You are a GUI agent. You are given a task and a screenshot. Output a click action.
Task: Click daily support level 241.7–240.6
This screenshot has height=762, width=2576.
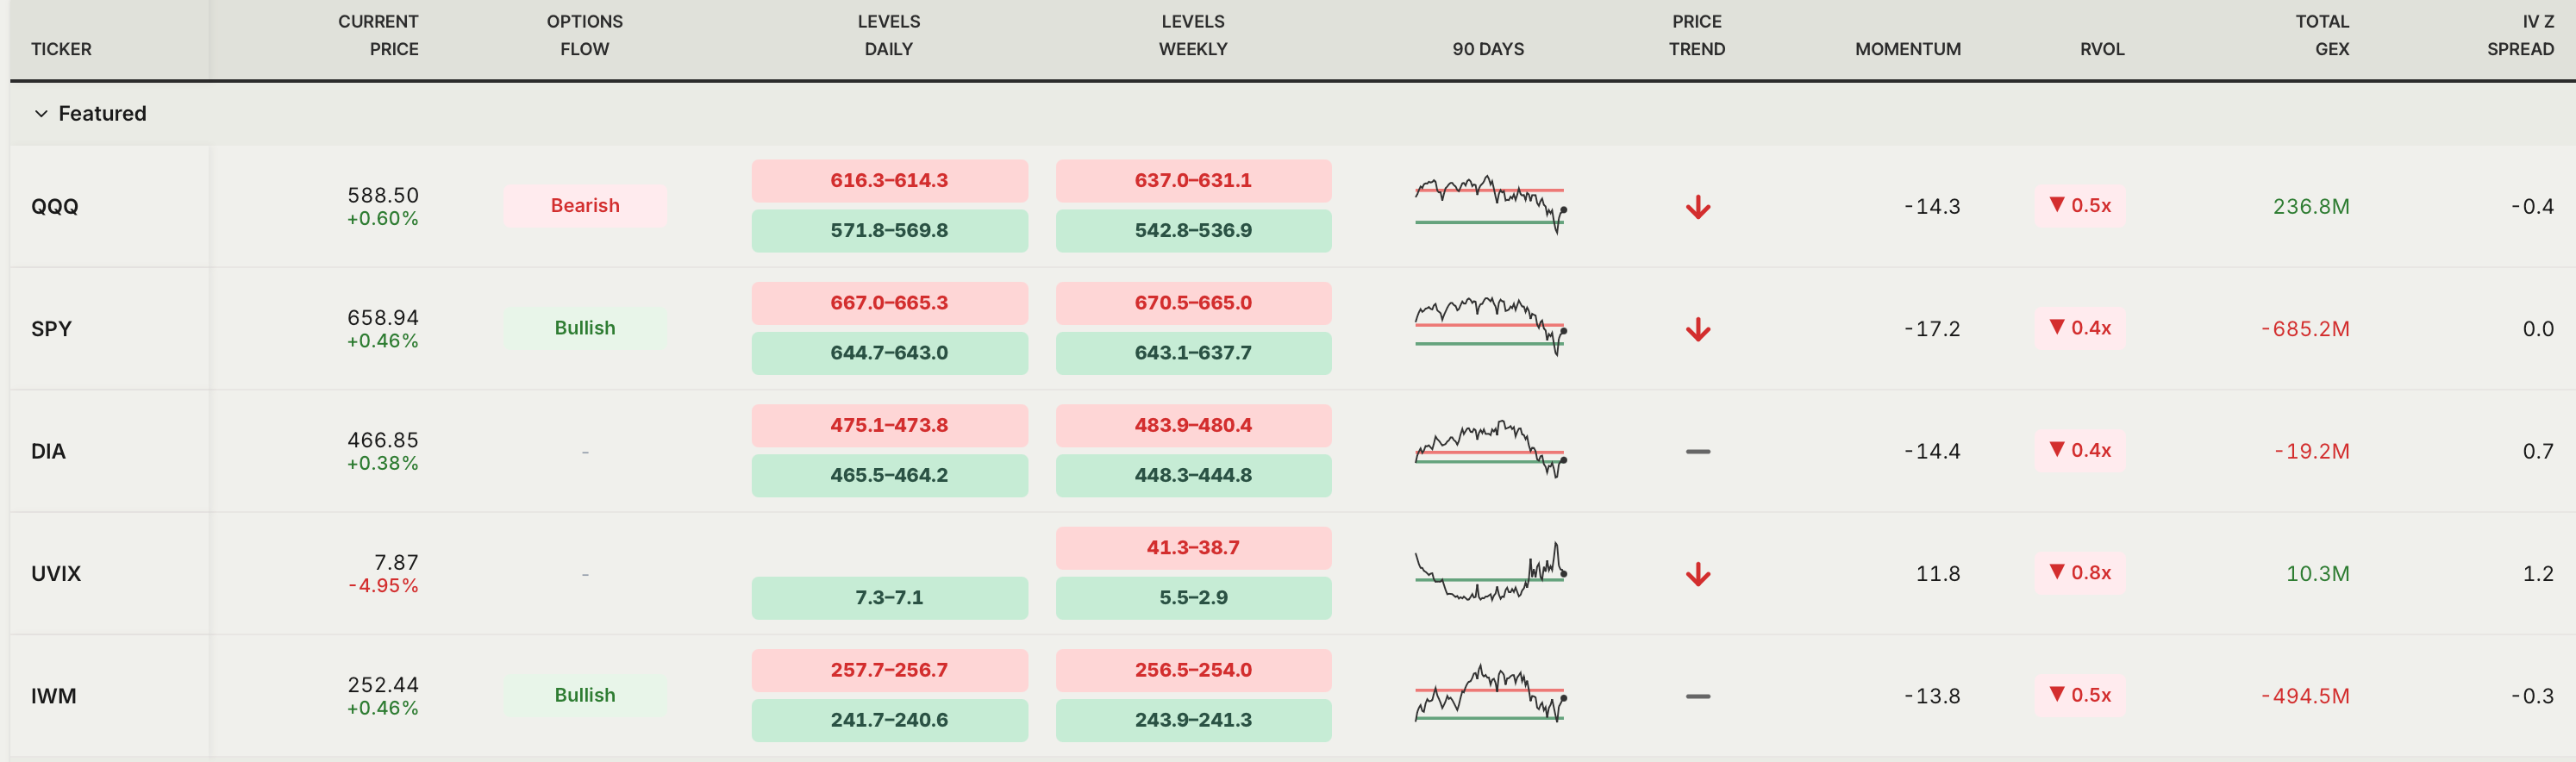tap(889, 721)
